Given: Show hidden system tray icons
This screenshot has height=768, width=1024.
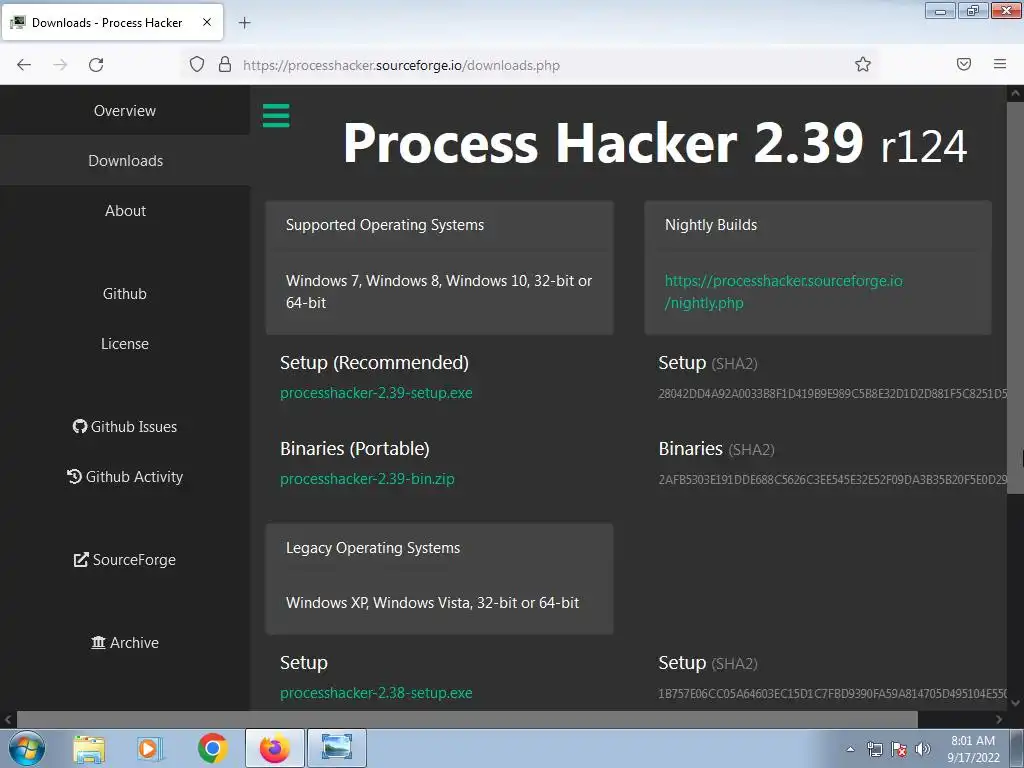Looking at the screenshot, I should tap(850, 749).
